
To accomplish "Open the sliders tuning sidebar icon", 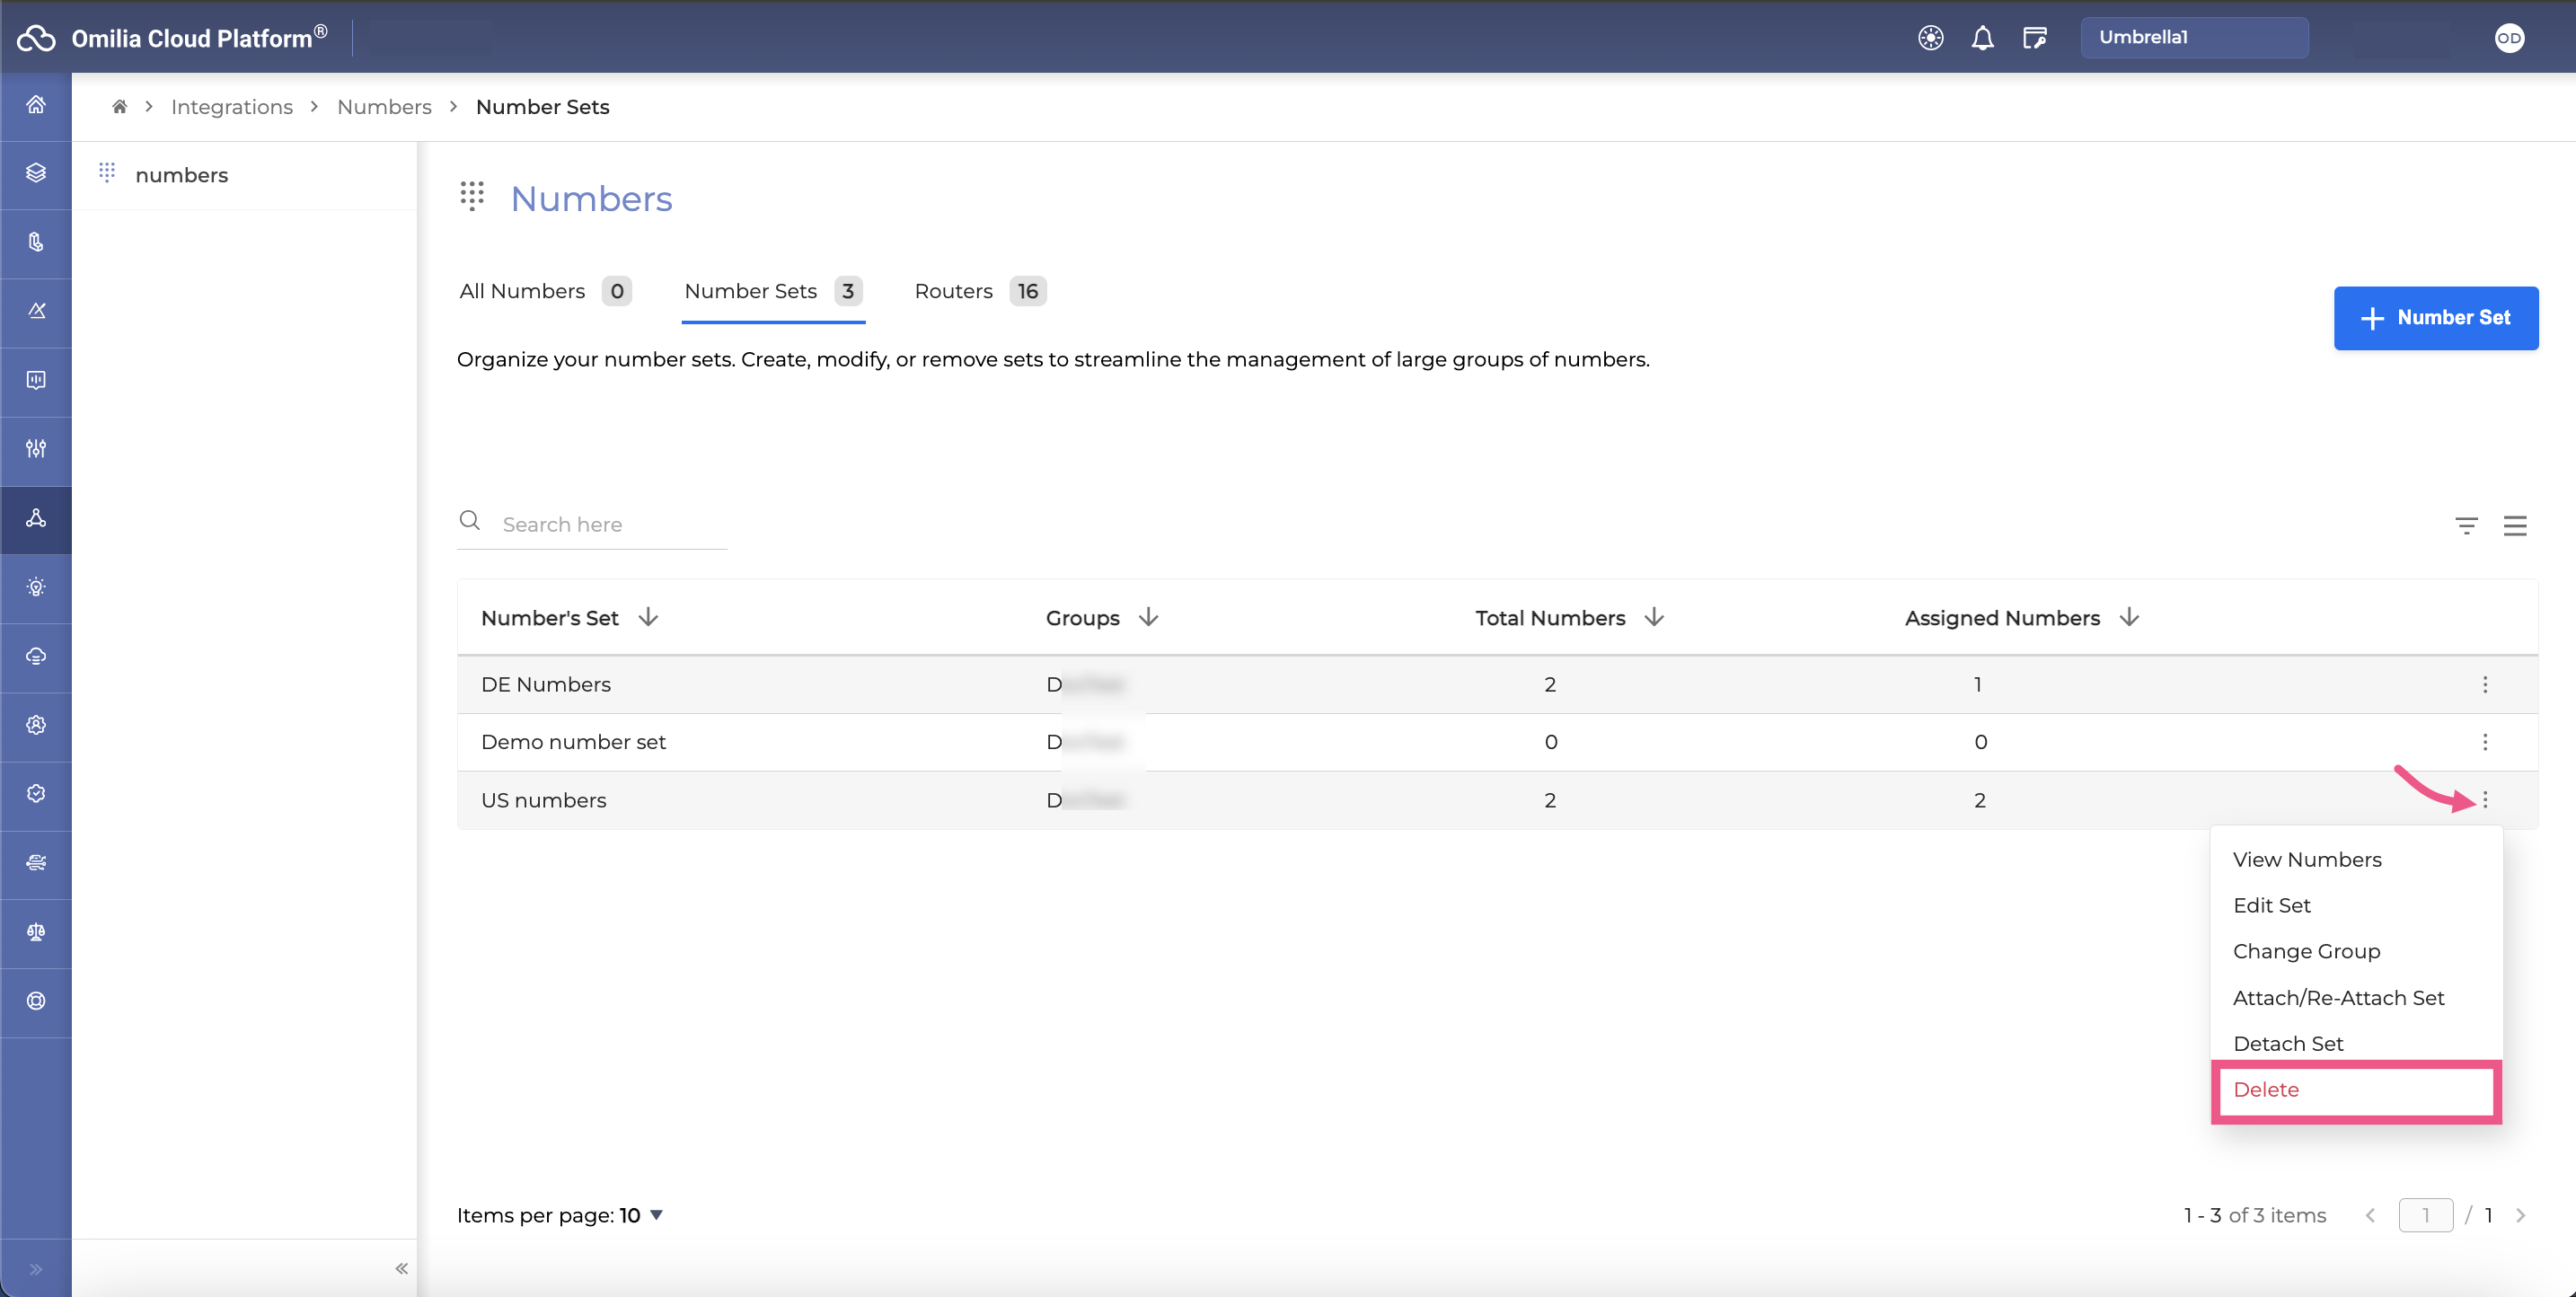I will [x=36, y=449].
